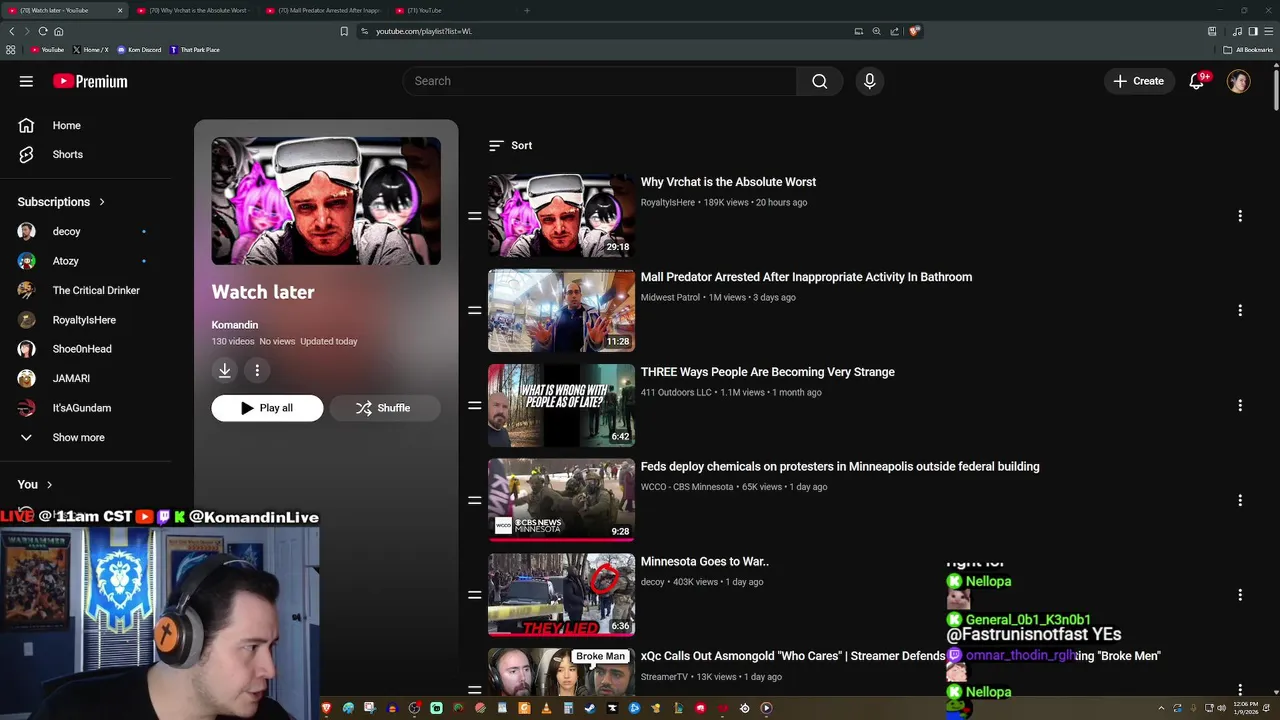The height and width of the screenshot is (720, 1280).
Task: Show hidden system tray icons
Action: coord(1161,708)
